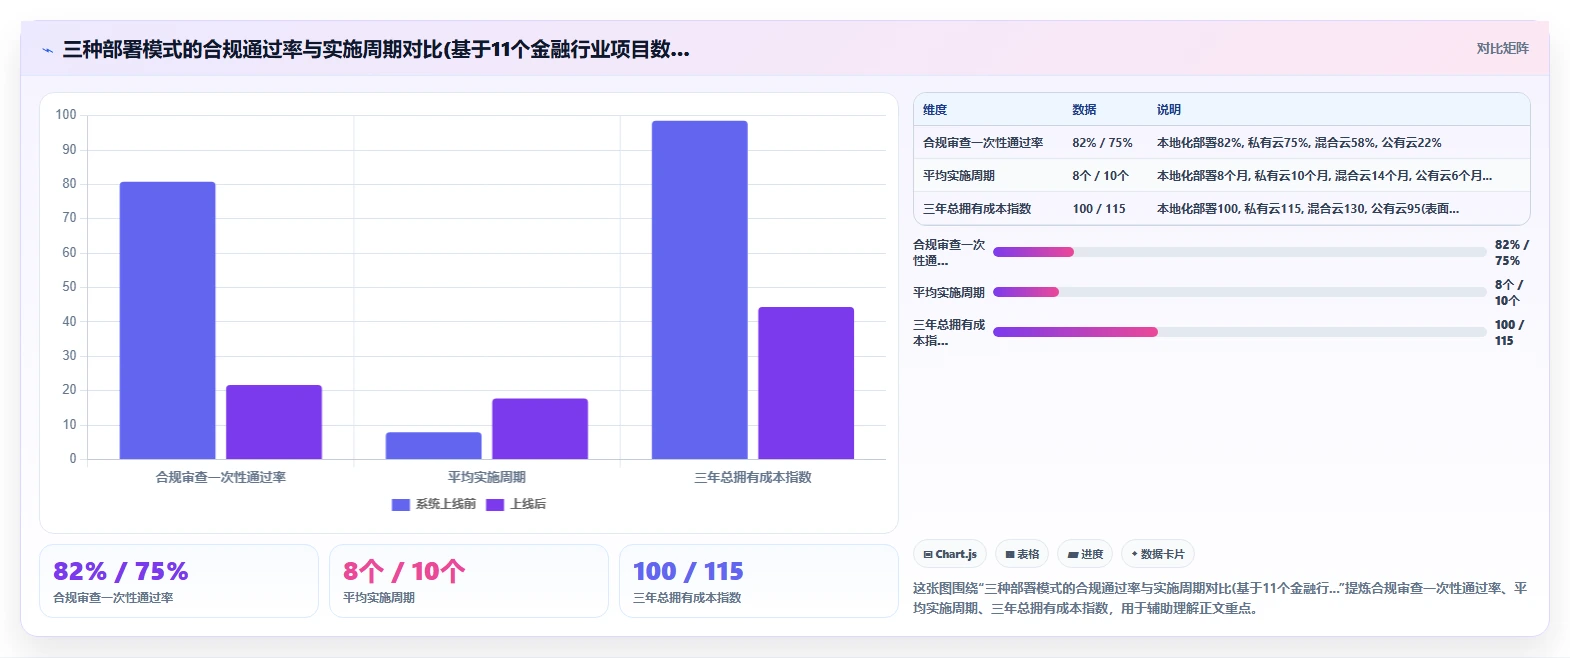Screen dimensions: 1570x658
Task: Click the blue bar for 平均实施周期
Action: coord(433,446)
